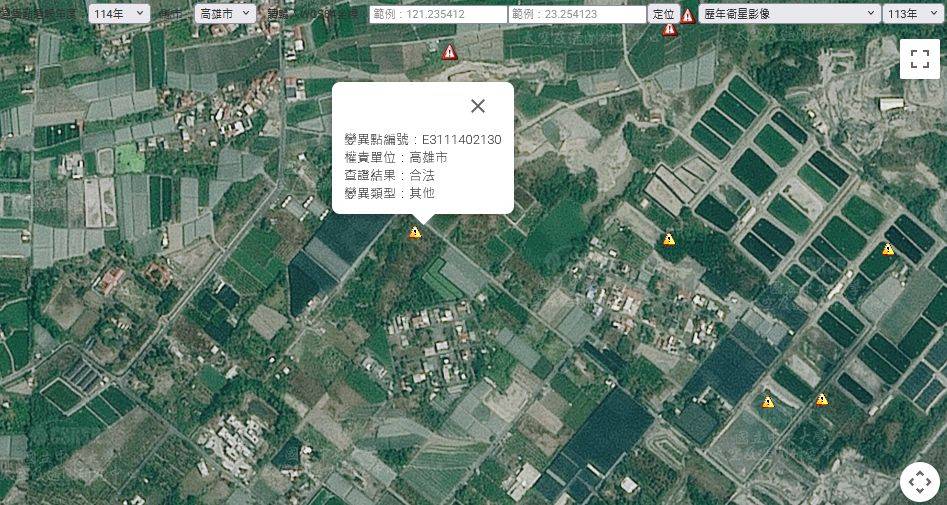This screenshot has width=947, height=505.
Task: Select yellow marker right of the popup, mid-map
Action: pos(669,239)
